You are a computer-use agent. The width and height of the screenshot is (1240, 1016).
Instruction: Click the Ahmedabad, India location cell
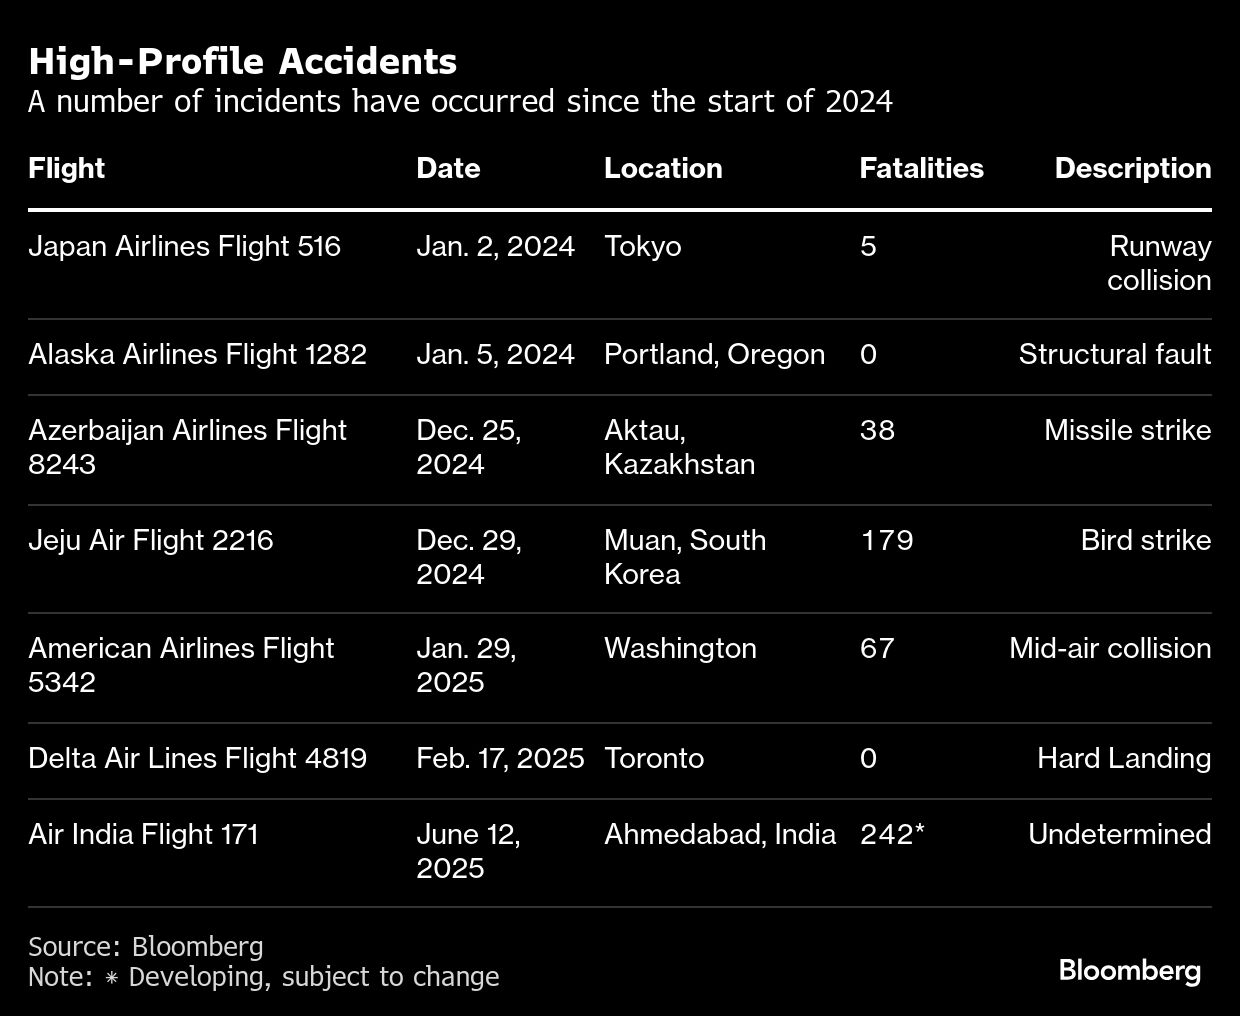pyautogui.click(x=719, y=834)
